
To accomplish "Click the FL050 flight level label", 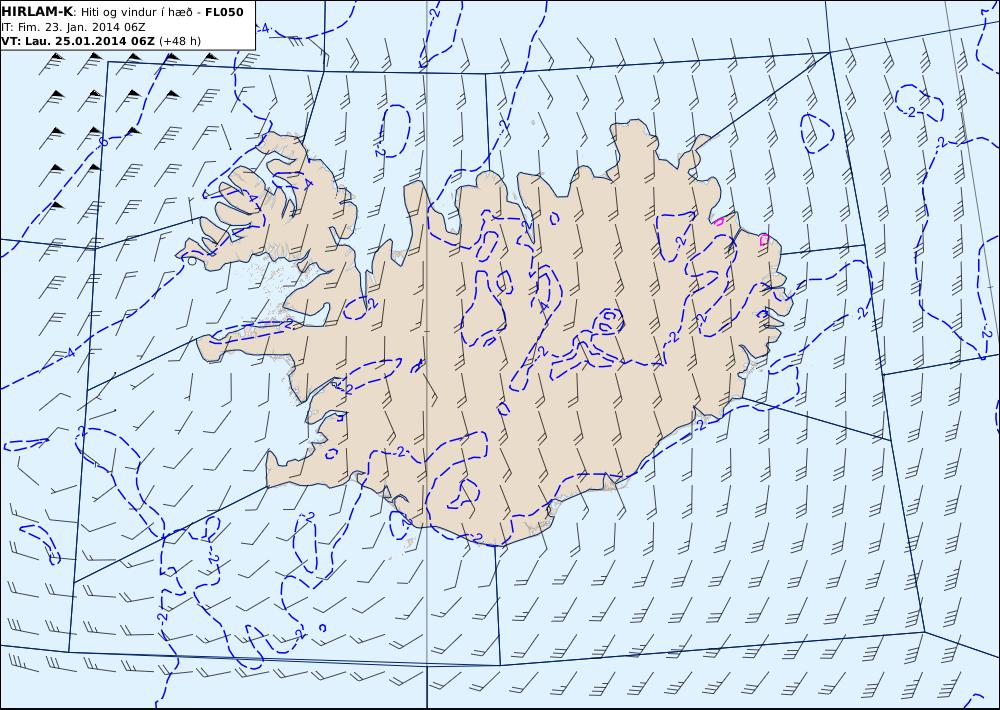I will pos(224,12).
